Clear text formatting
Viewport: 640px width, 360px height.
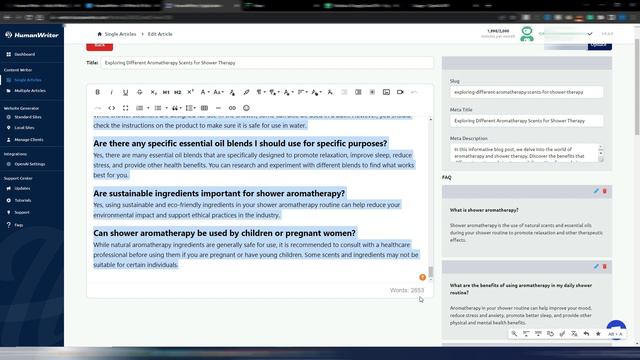(330, 92)
